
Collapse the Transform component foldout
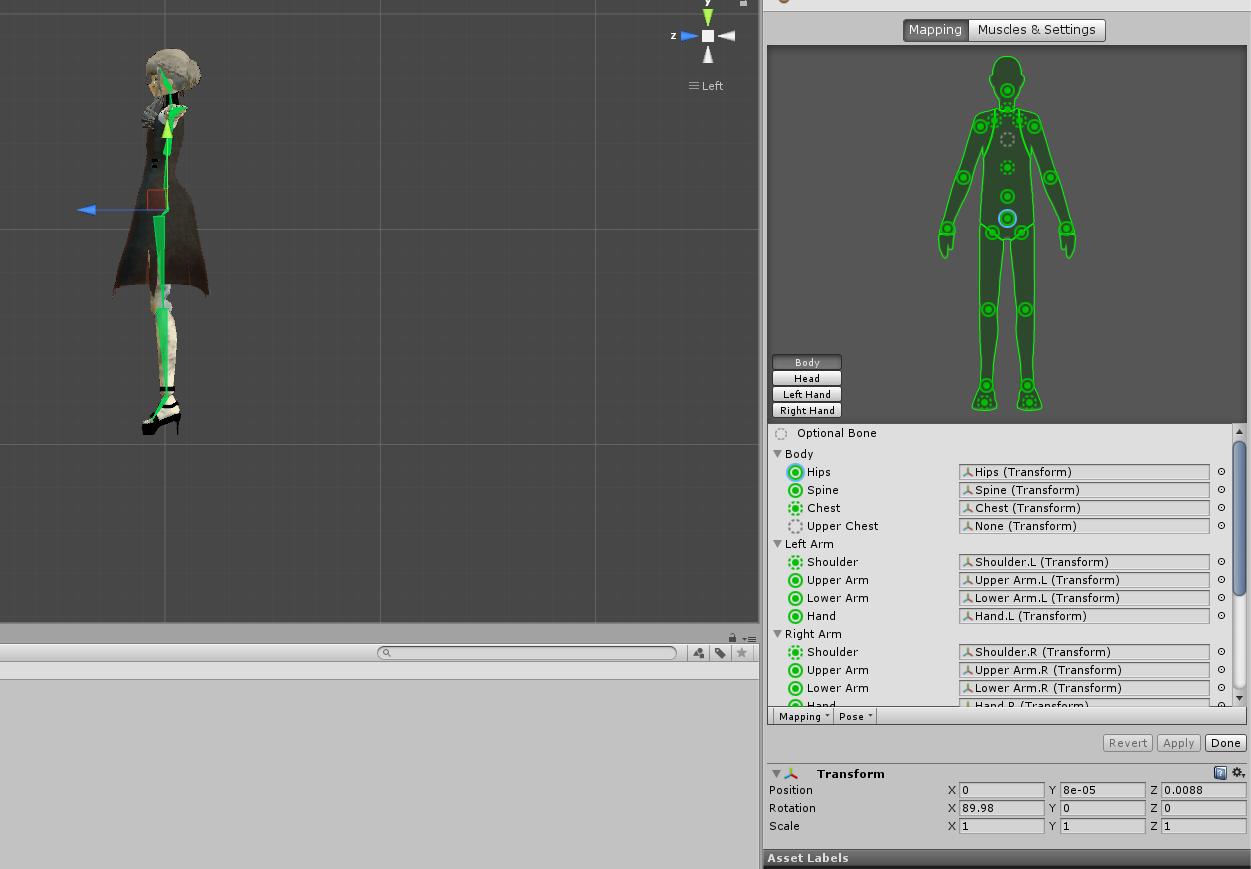pyautogui.click(x=776, y=774)
